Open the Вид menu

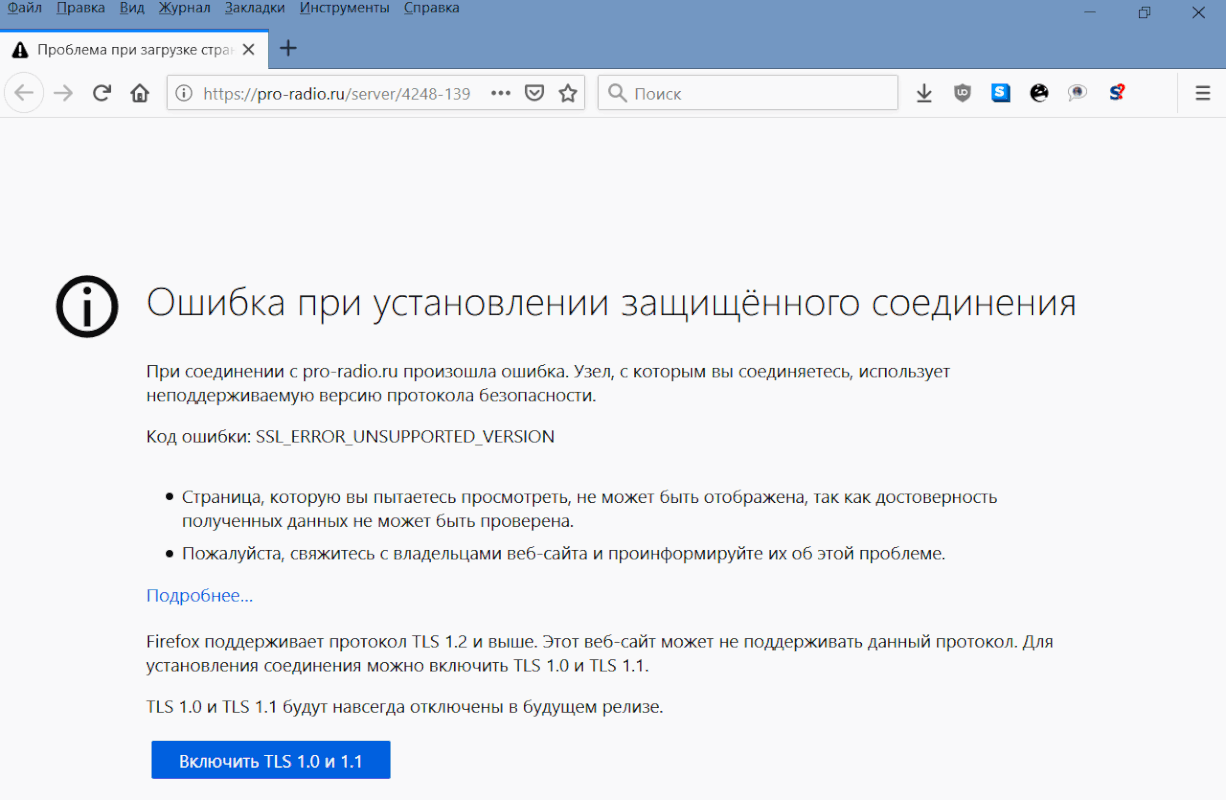coord(132,8)
